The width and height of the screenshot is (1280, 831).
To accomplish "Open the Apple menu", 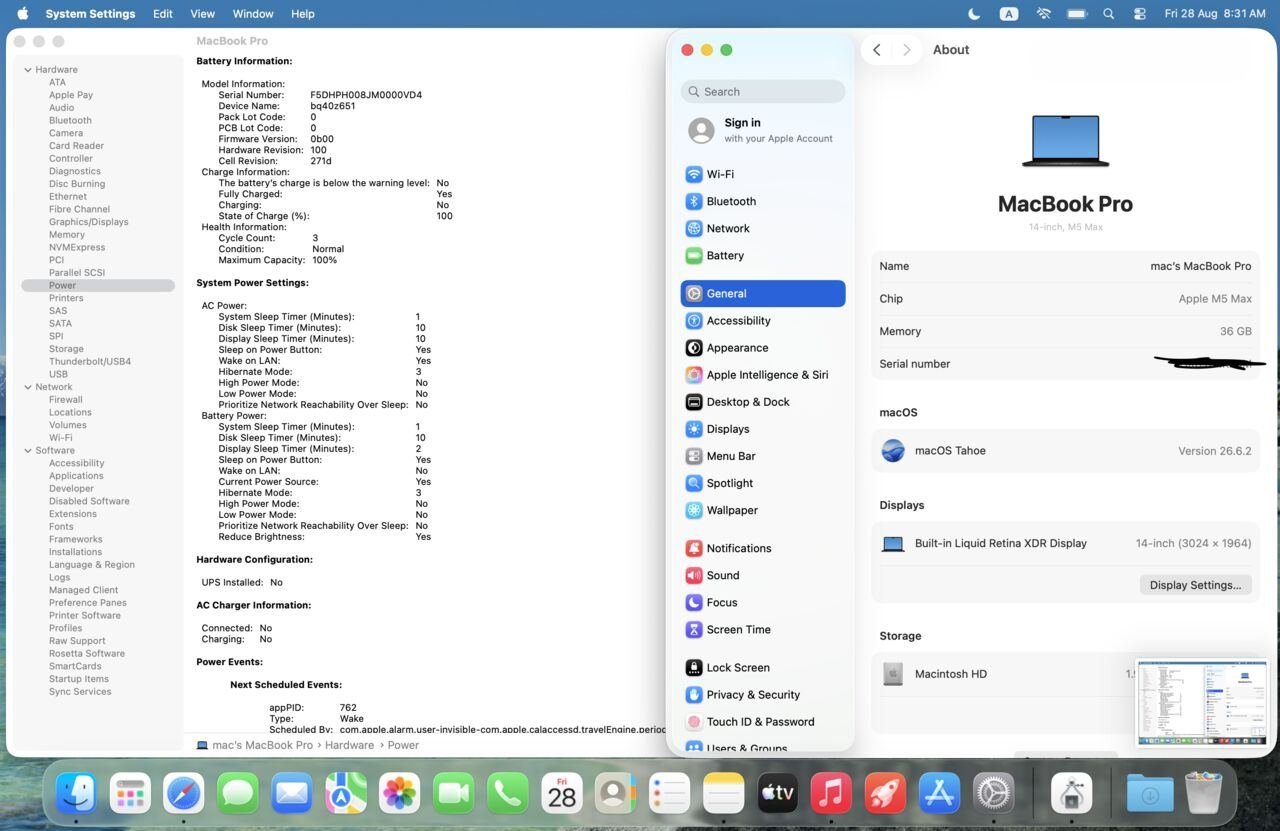I will 22,14.
